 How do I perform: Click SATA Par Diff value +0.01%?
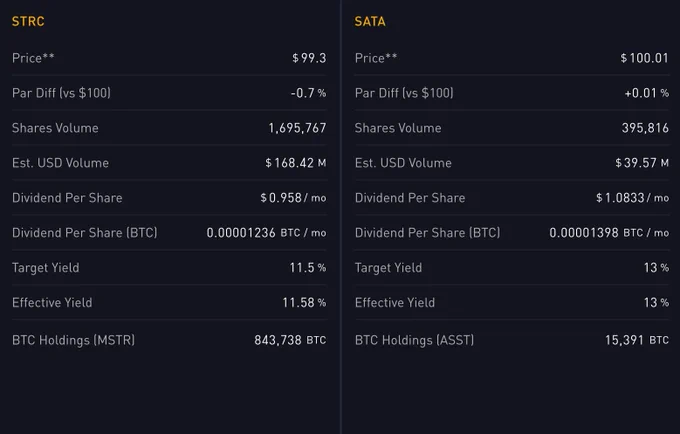click(x=647, y=93)
